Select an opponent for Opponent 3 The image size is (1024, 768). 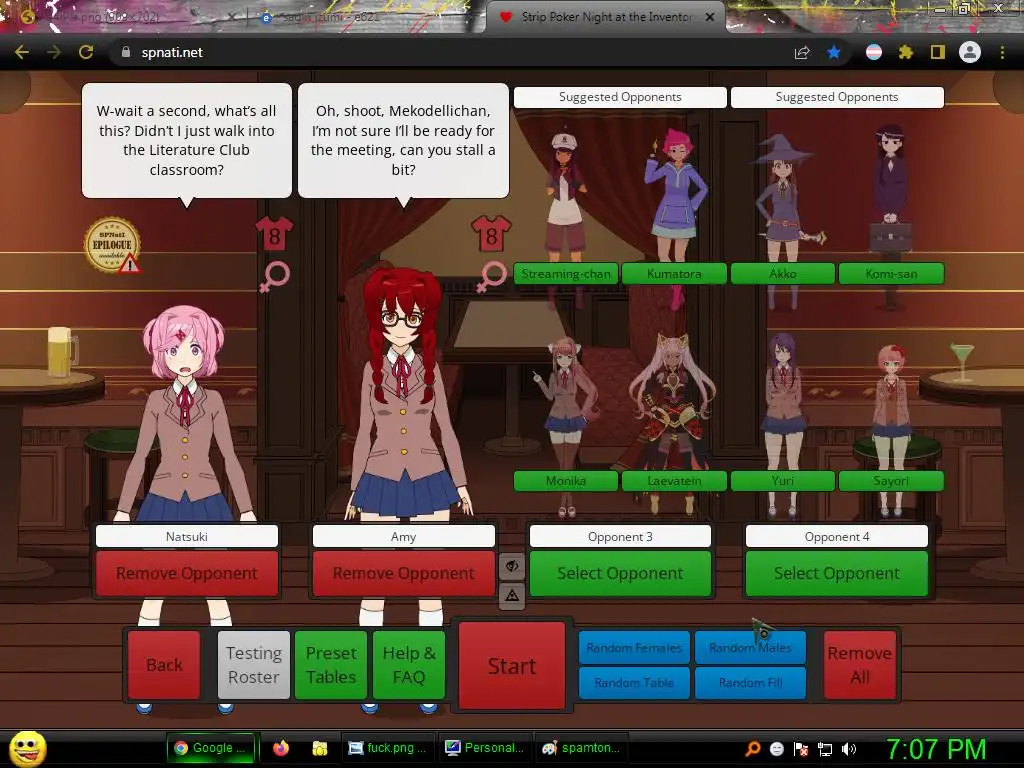[620, 573]
